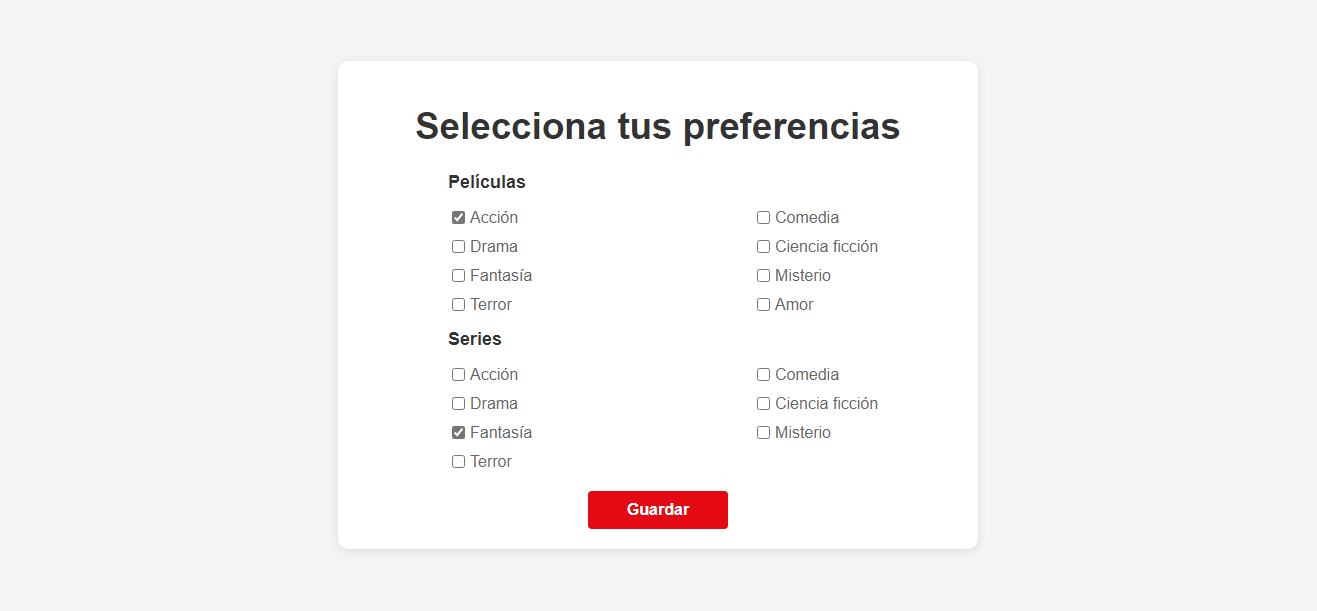
Task: Select Acción under Series
Action: 458,374
